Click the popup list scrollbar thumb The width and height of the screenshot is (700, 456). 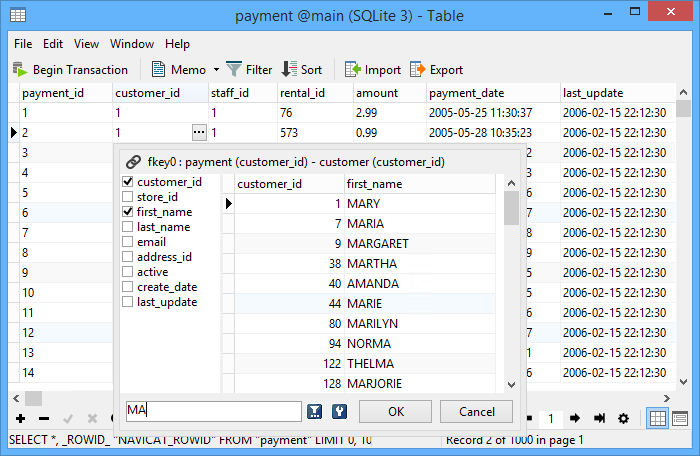pyautogui.click(x=511, y=208)
